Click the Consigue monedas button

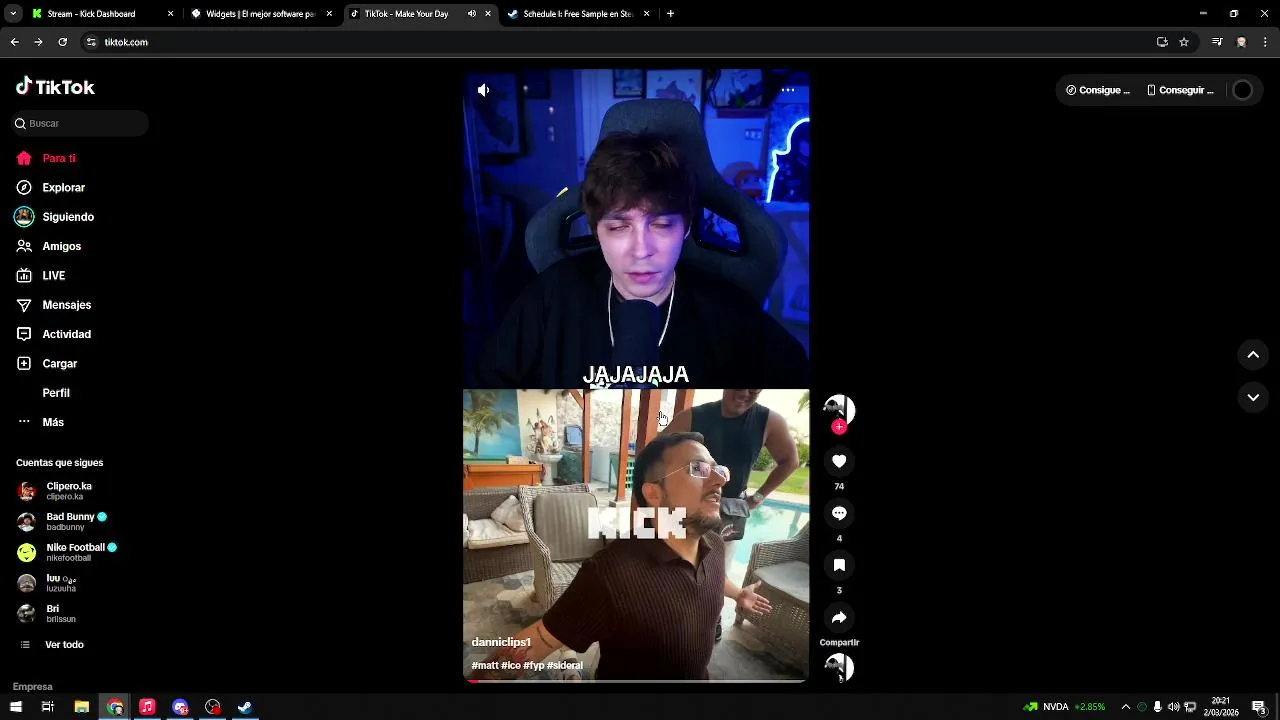[x=1098, y=90]
